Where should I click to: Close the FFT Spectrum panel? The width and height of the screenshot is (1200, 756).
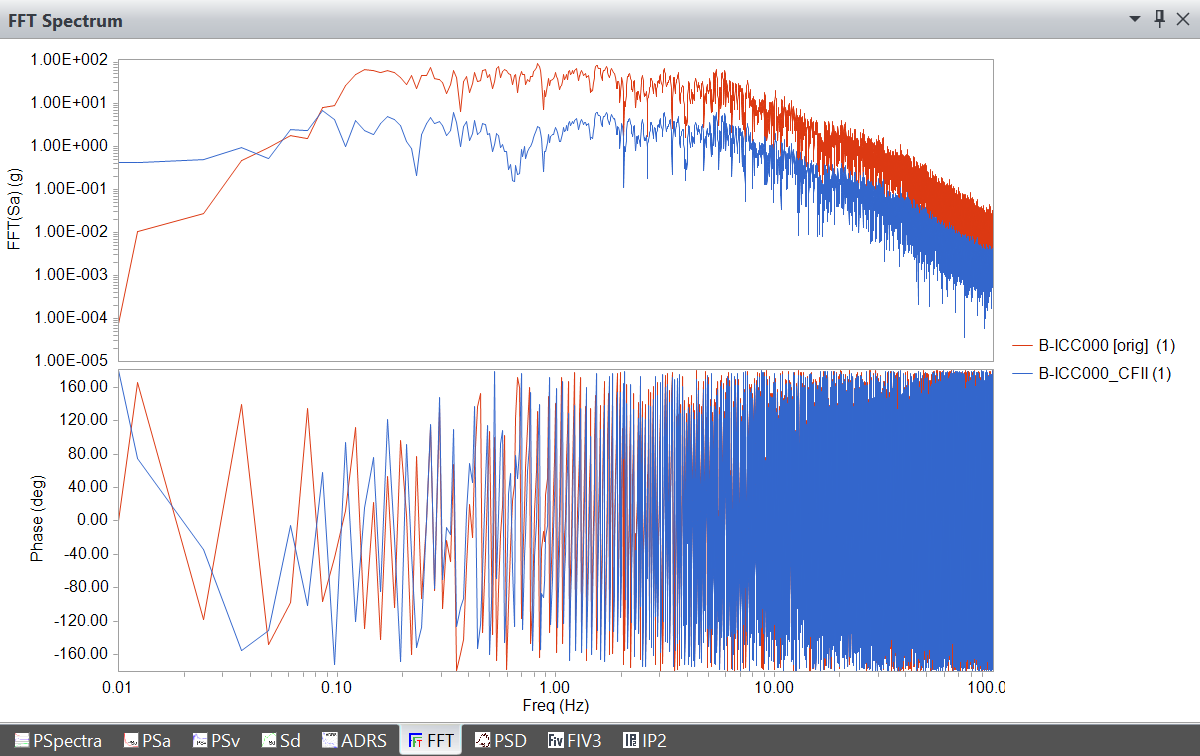click(1184, 19)
